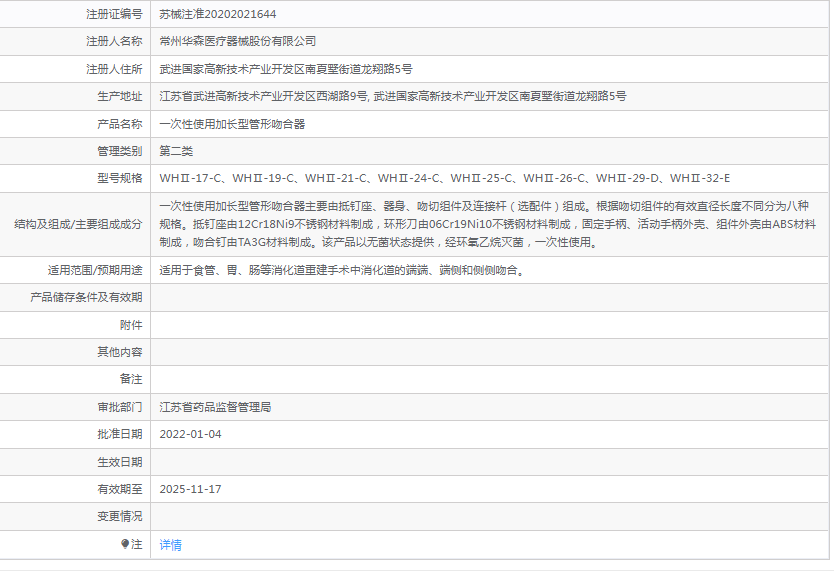The image size is (834, 571).
Task: Click the 变更情况 row label
Action: coord(120,516)
